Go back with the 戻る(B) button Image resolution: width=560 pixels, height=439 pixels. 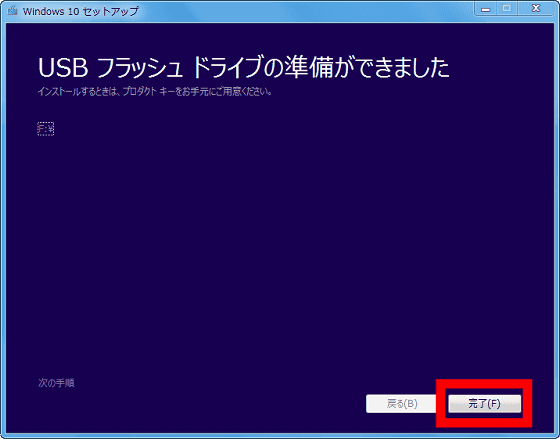(x=402, y=404)
